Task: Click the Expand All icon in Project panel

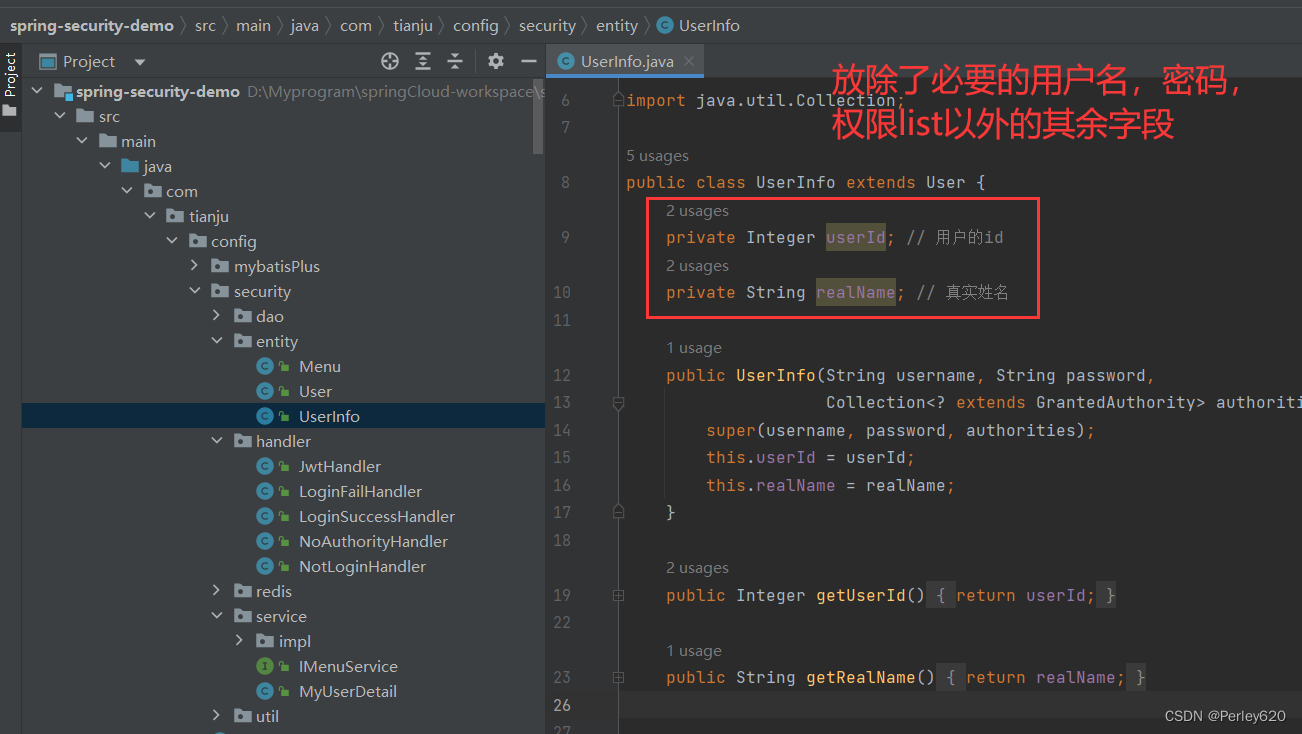Action: (423, 62)
